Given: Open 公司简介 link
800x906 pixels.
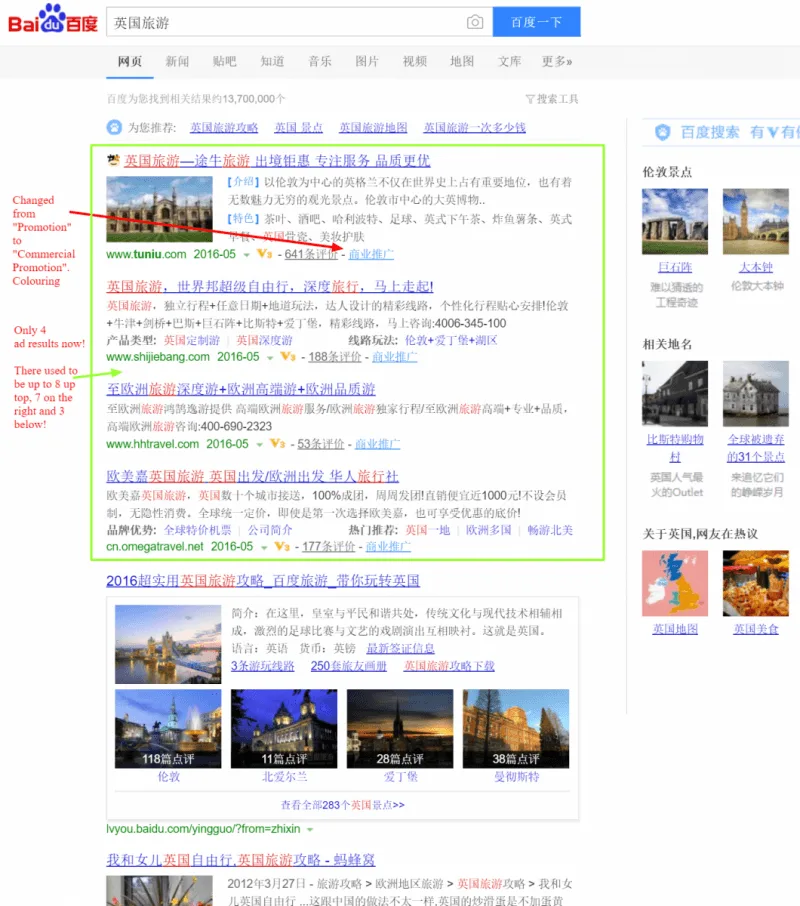Looking at the screenshot, I should 270,530.
